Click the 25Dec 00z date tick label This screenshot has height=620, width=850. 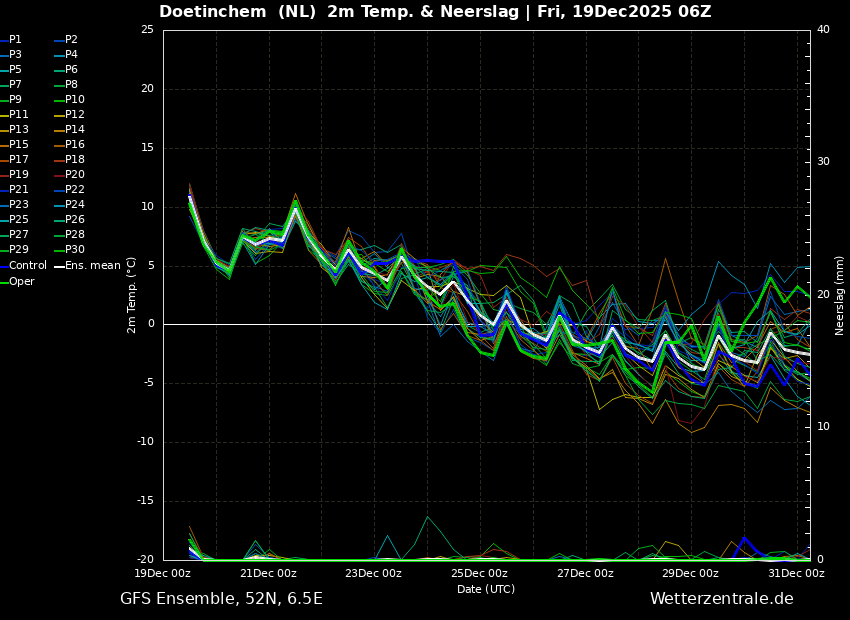479,573
